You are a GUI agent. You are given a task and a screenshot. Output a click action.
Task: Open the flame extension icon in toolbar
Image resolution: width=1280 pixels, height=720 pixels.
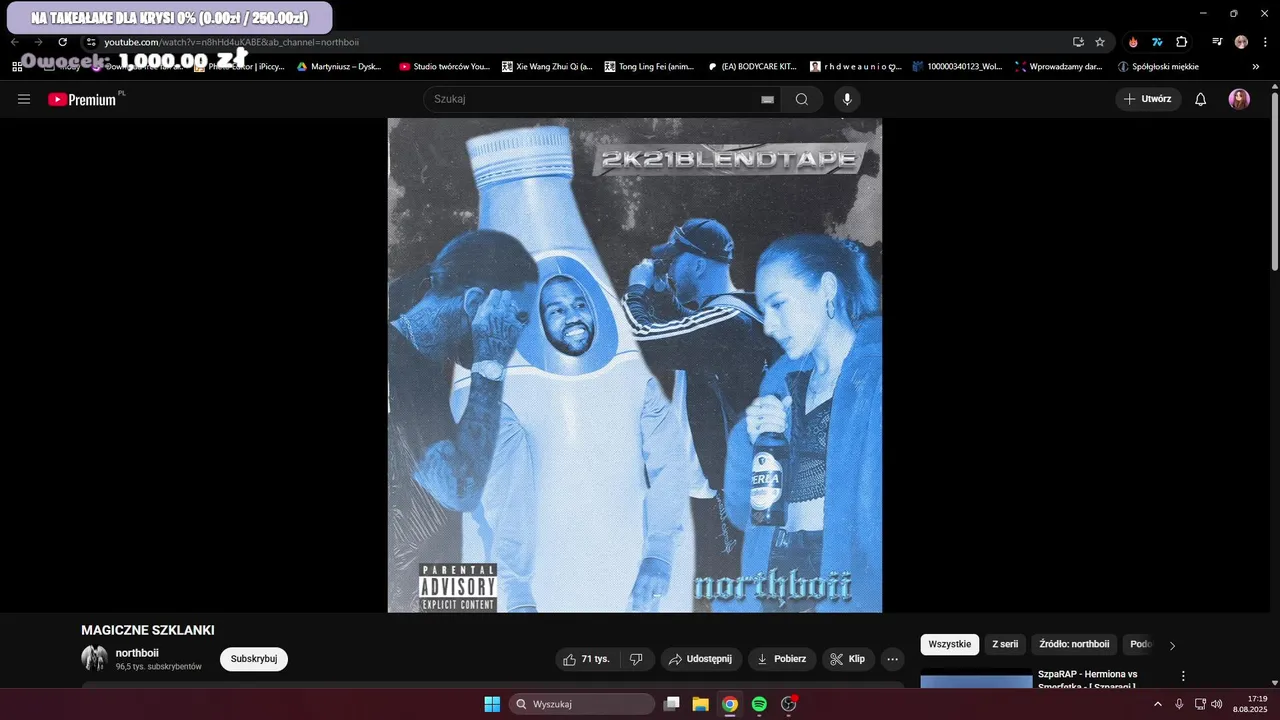tap(1133, 42)
